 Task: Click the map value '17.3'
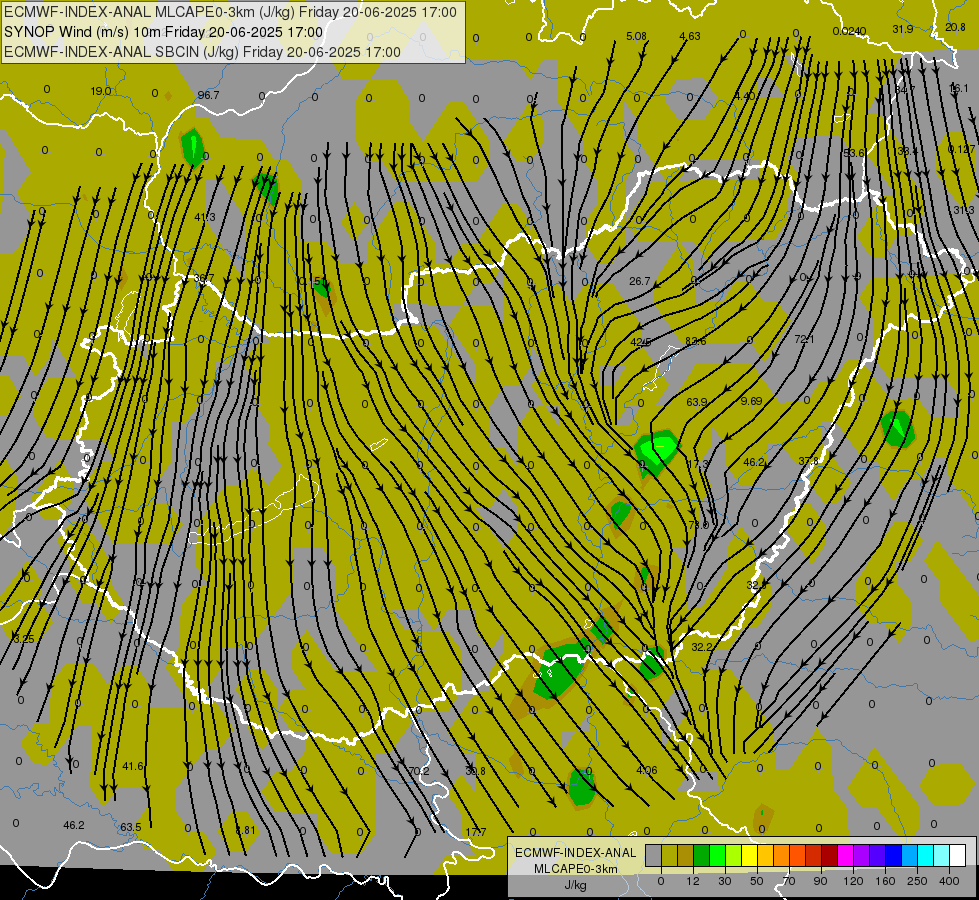[698, 464]
